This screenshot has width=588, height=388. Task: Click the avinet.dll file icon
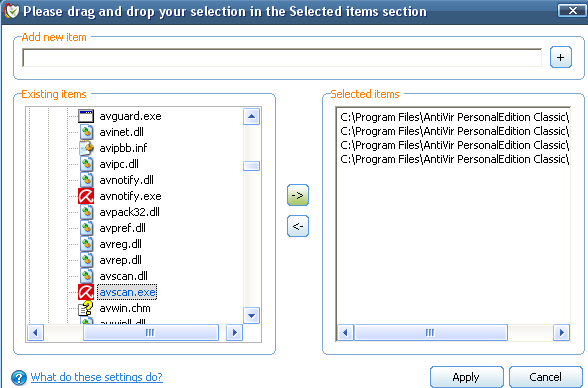pyautogui.click(x=87, y=132)
